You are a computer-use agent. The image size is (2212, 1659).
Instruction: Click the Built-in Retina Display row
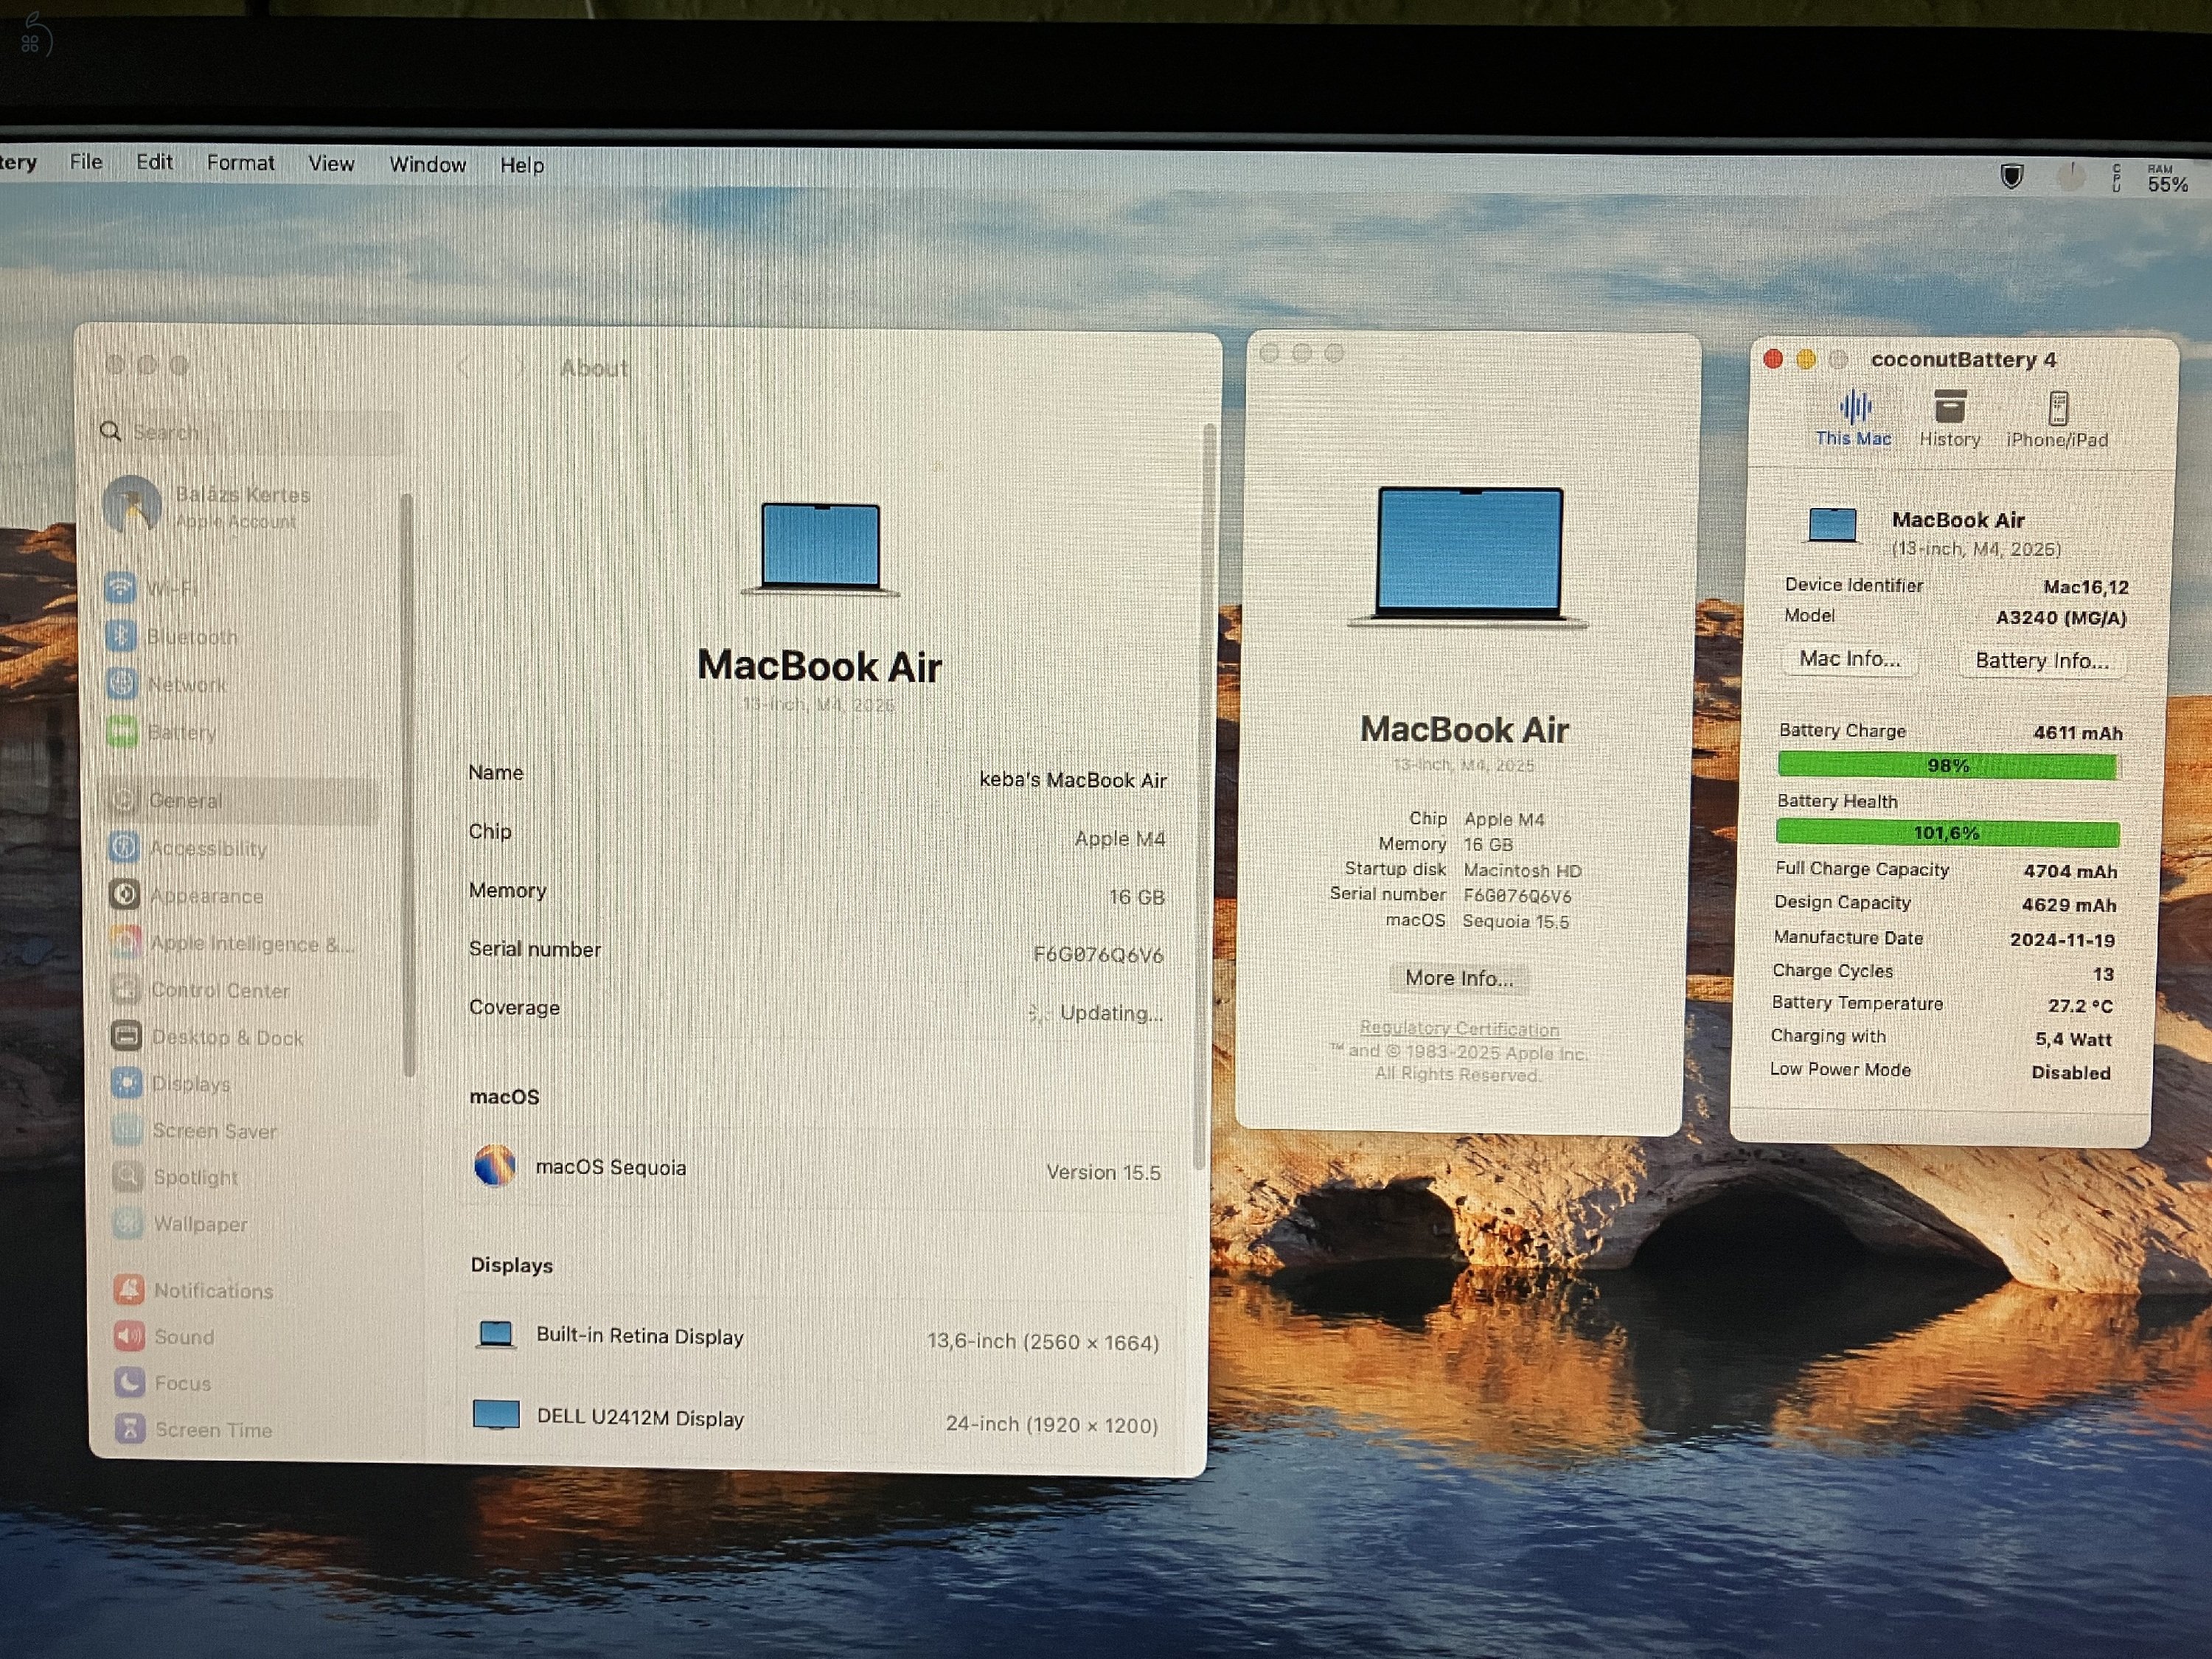pos(816,1338)
